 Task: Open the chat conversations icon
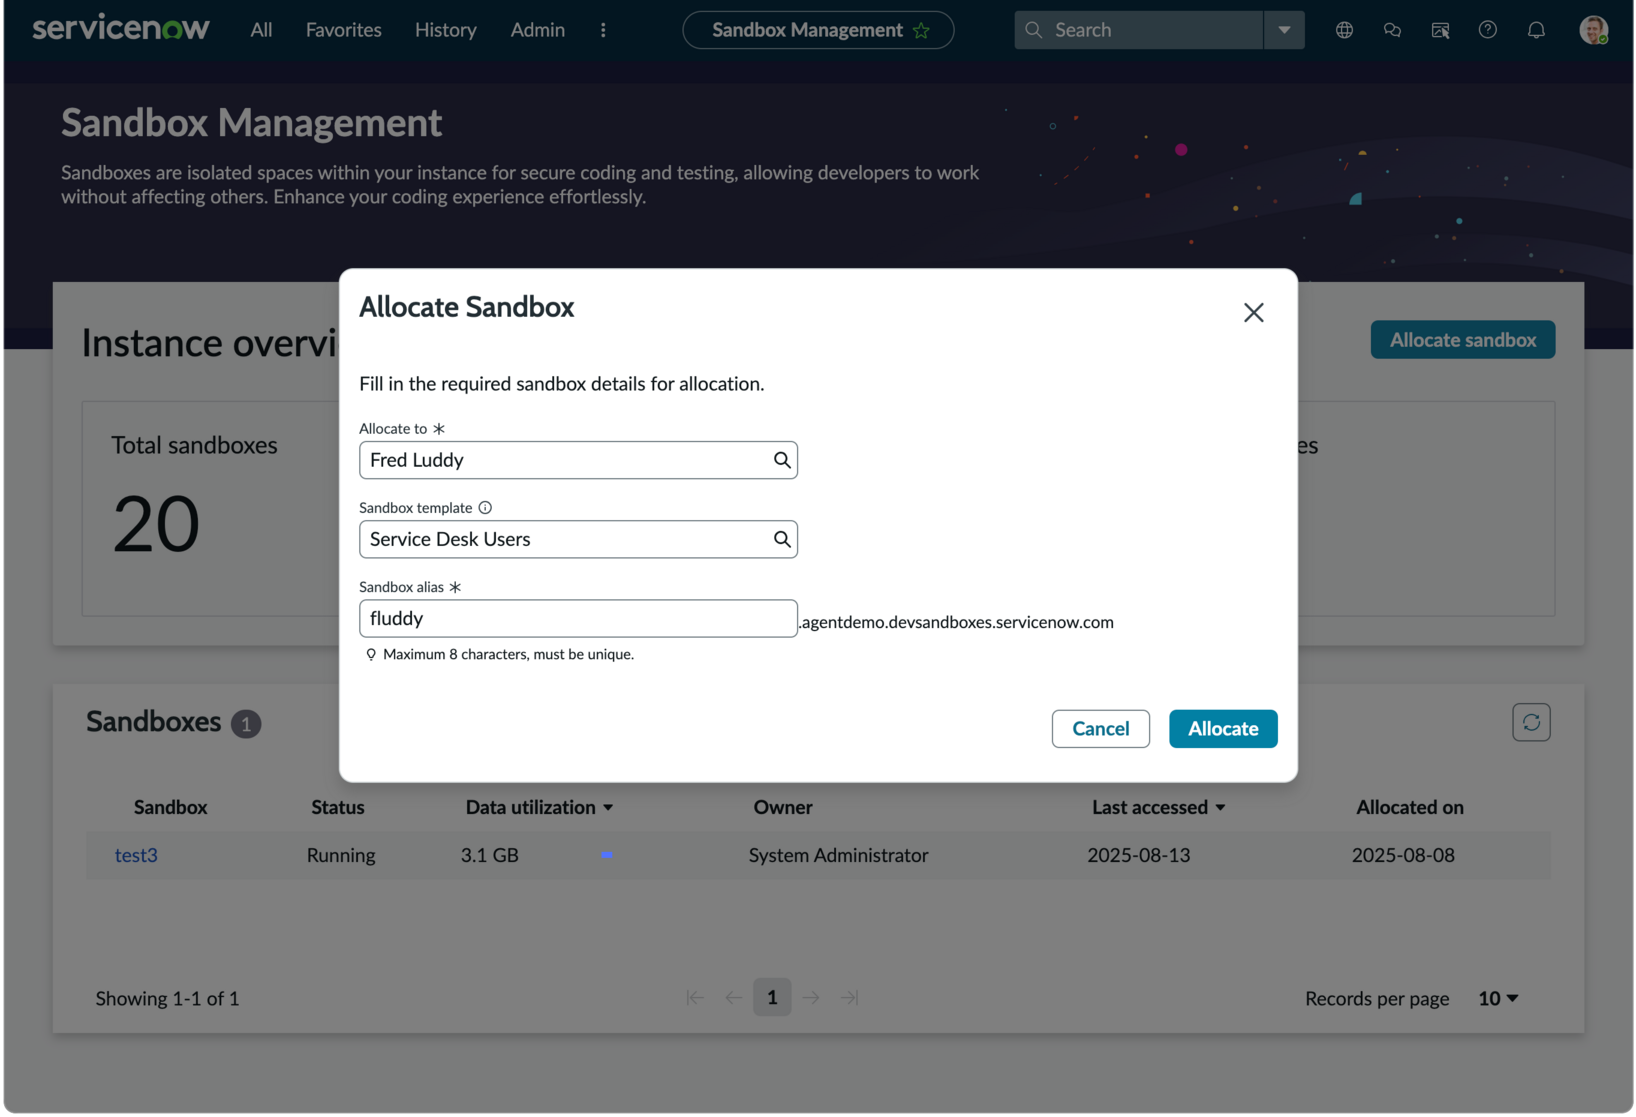point(1392,30)
